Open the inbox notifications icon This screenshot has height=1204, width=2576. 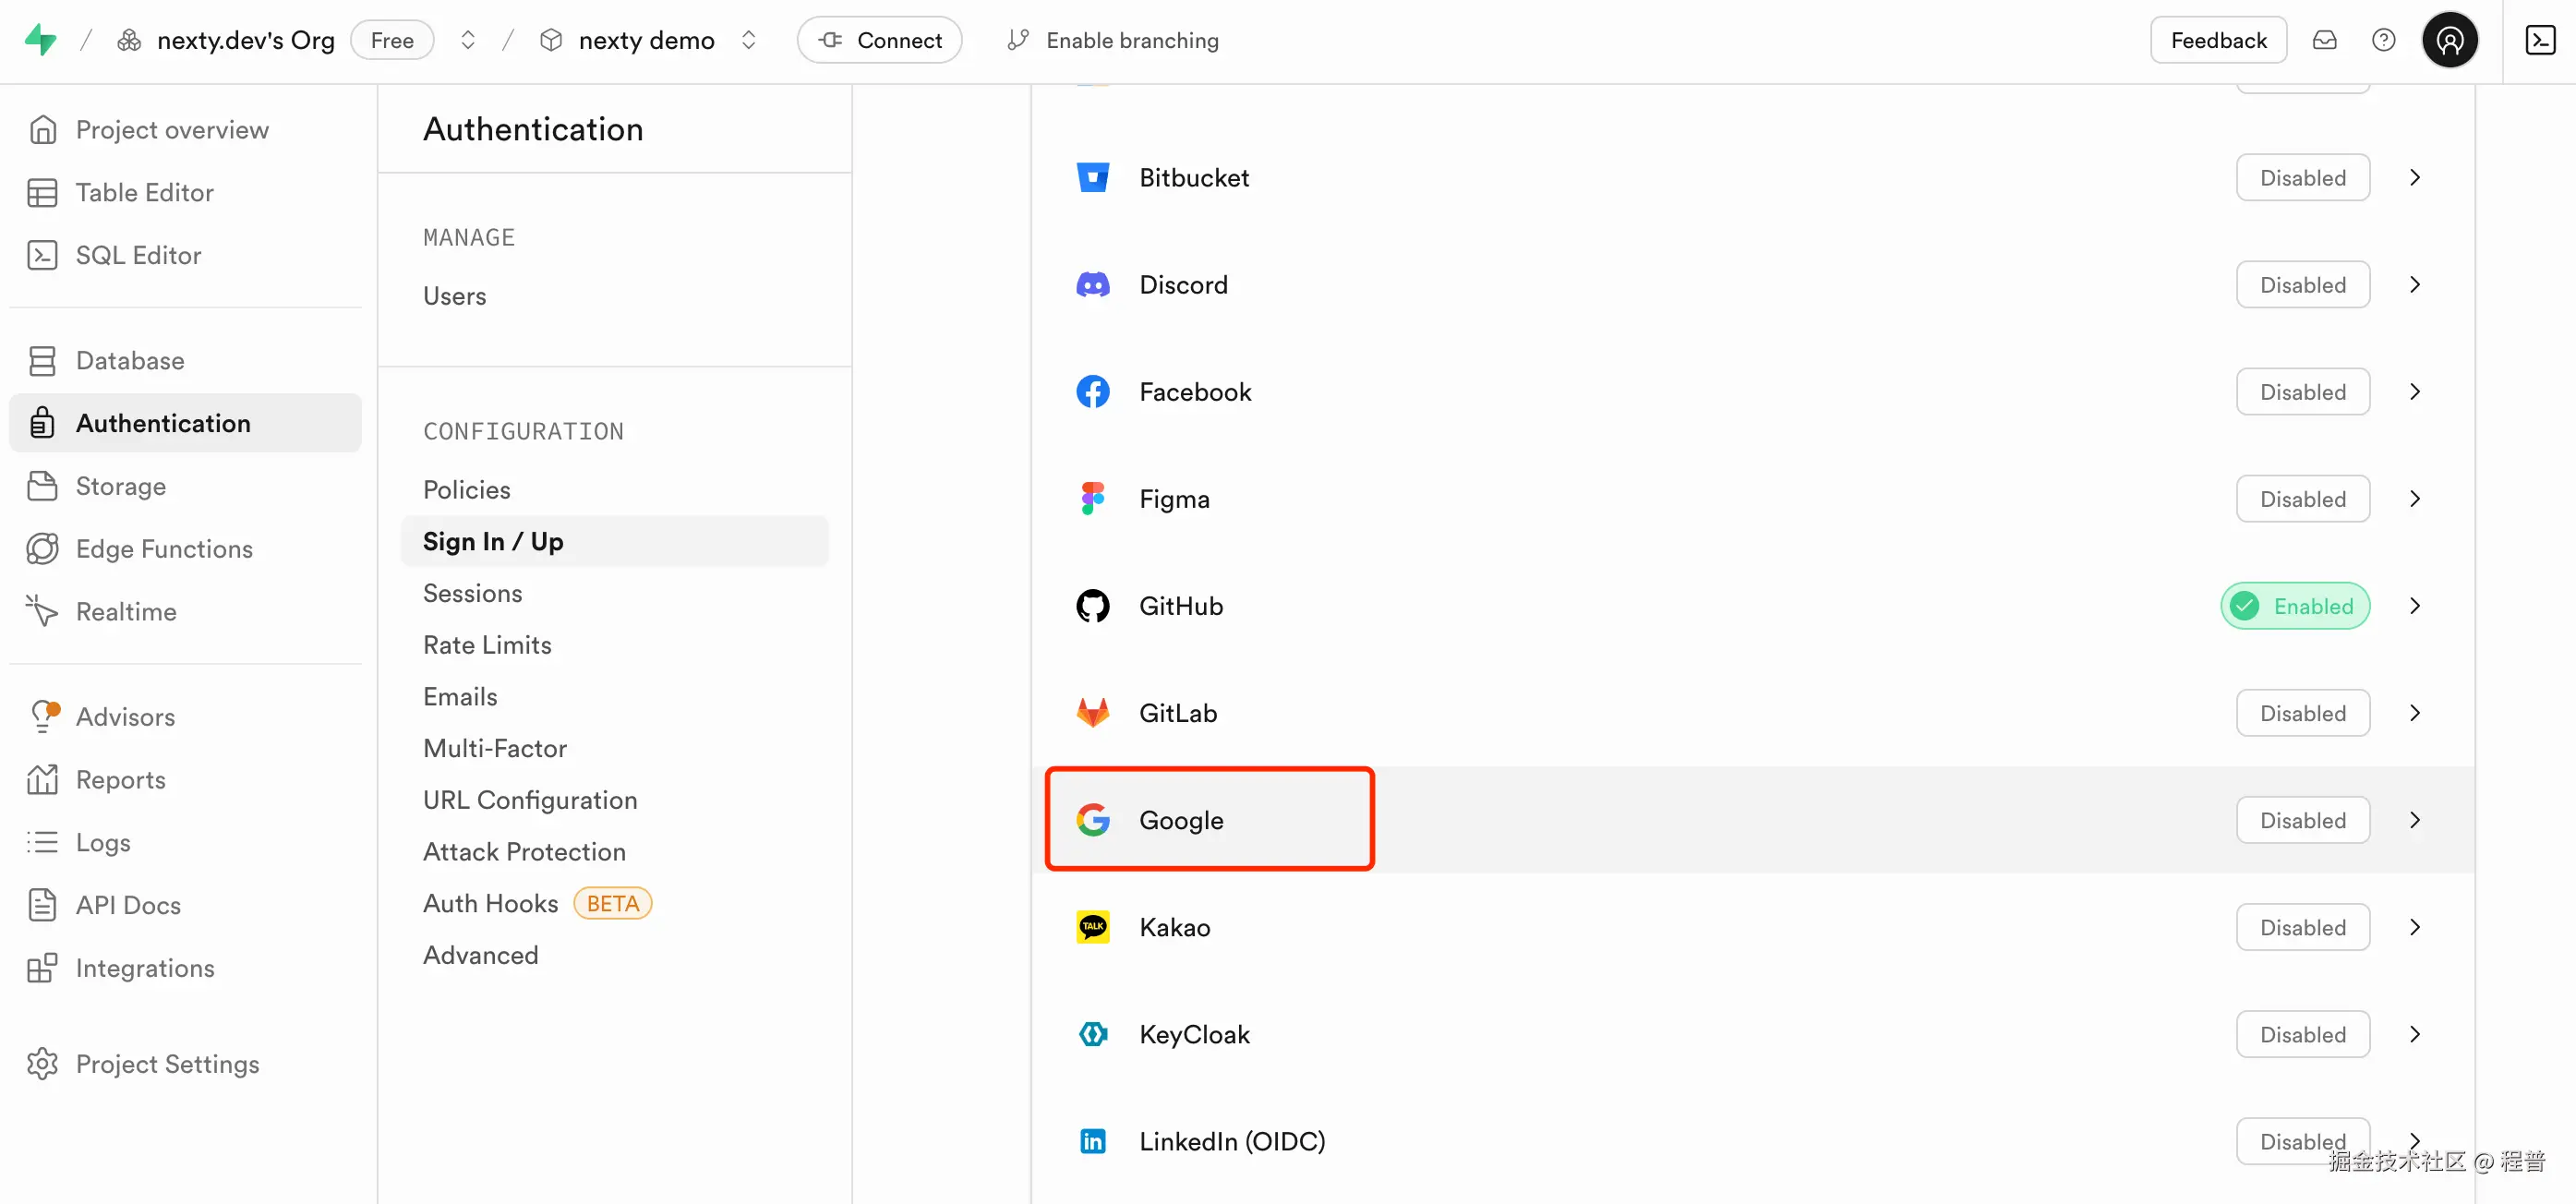(2325, 39)
